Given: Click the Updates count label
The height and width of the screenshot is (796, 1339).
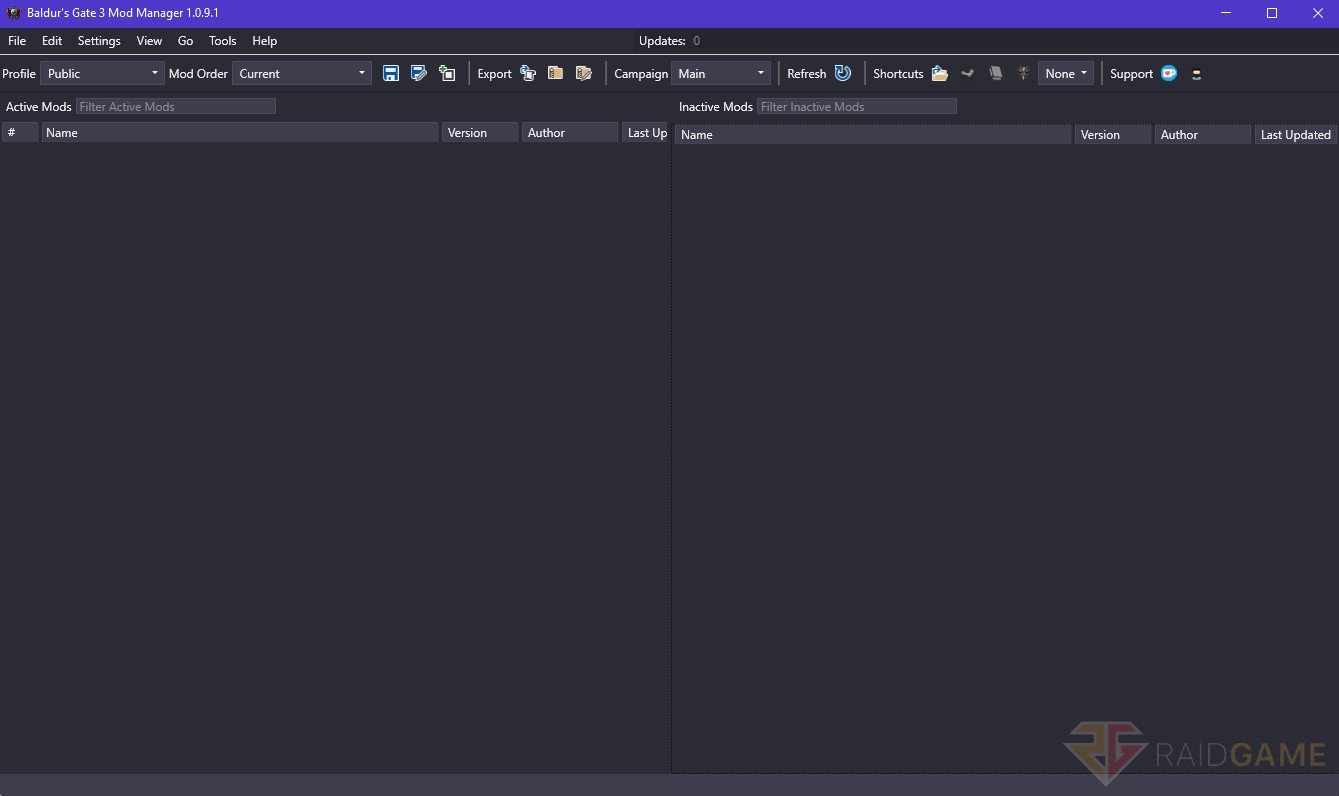Looking at the screenshot, I should click(x=670, y=41).
